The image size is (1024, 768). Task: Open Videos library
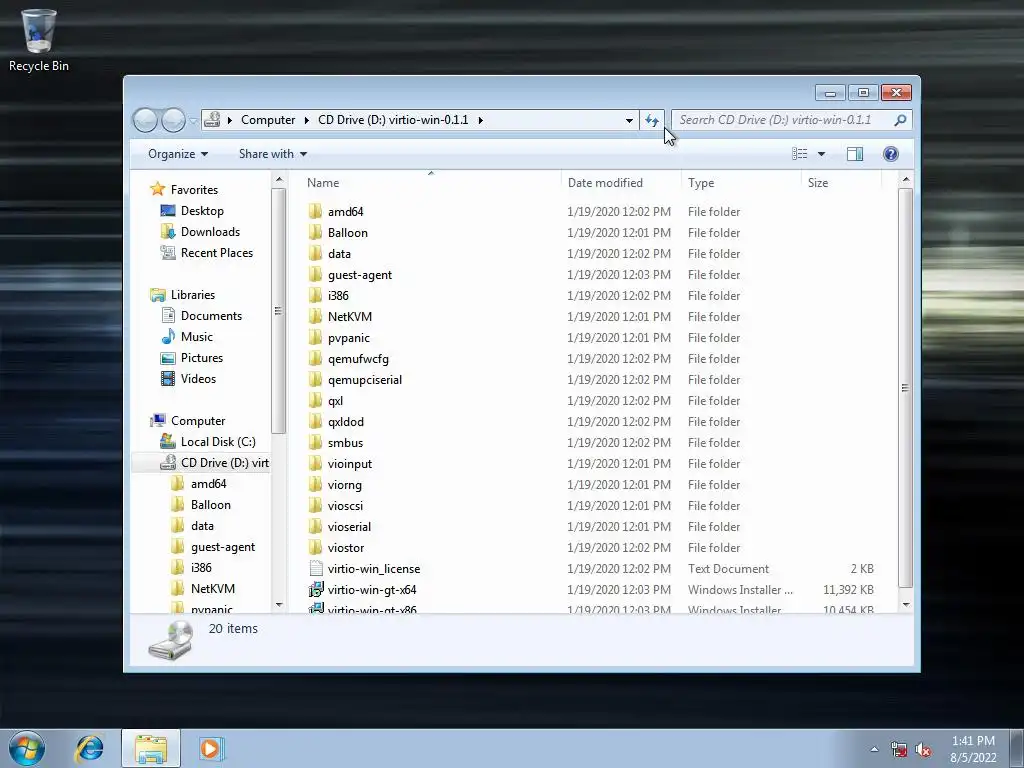coord(198,379)
